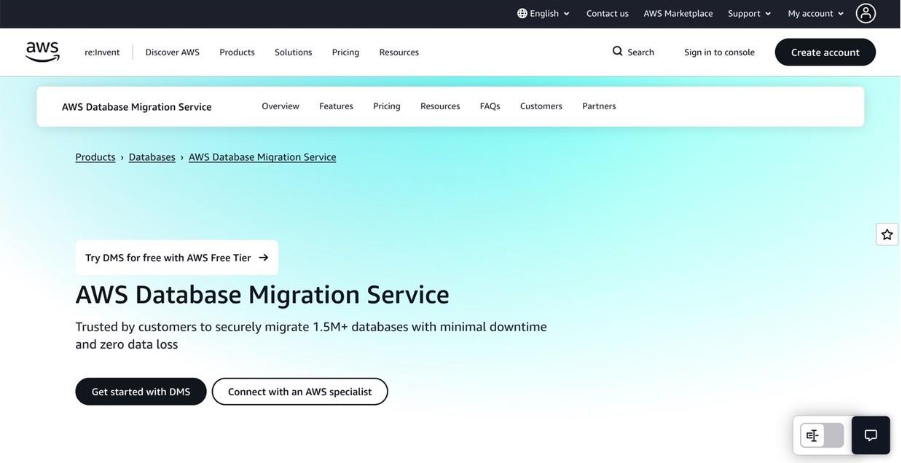
Task: Click the Create account button
Action: [825, 52]
